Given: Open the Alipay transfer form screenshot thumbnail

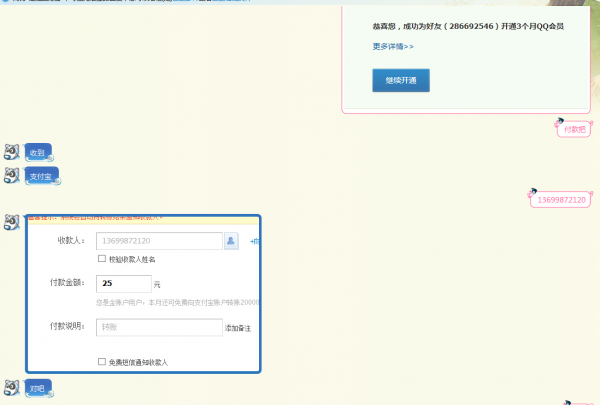Looking at the screenshot, I should point(143,294).
